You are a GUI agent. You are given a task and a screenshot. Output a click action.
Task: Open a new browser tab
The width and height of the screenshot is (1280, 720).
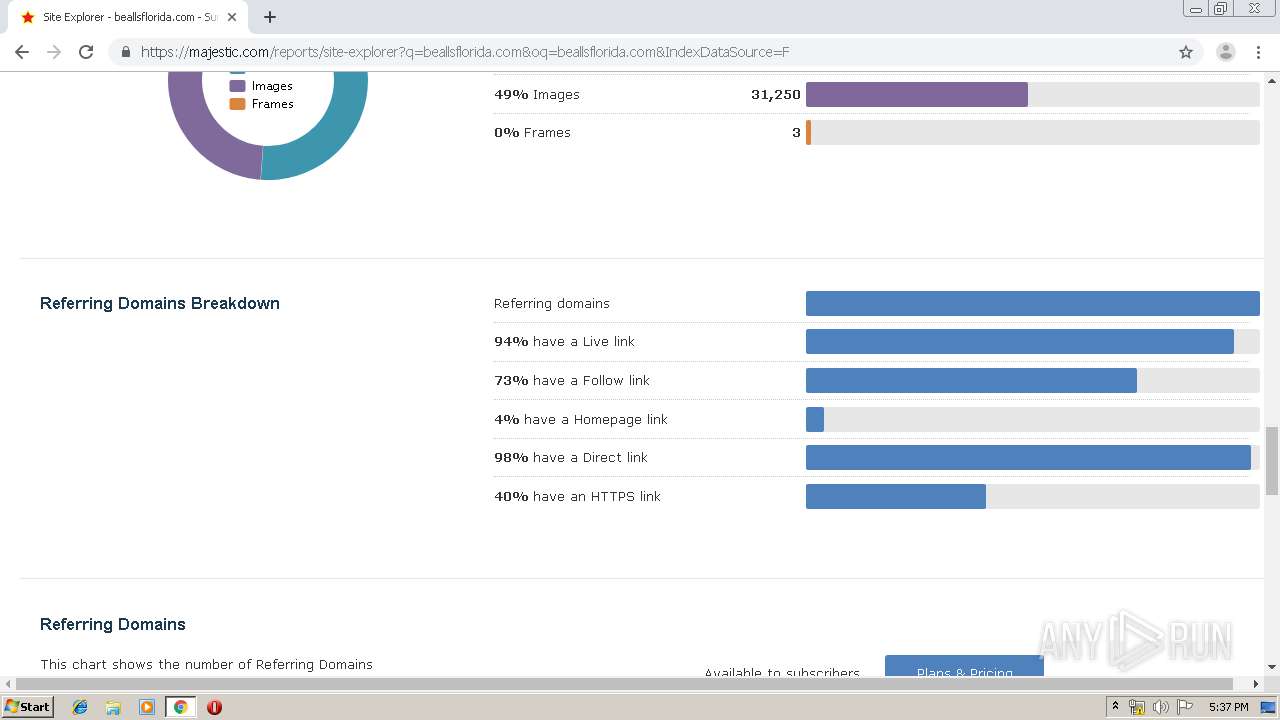coord(270,17)
